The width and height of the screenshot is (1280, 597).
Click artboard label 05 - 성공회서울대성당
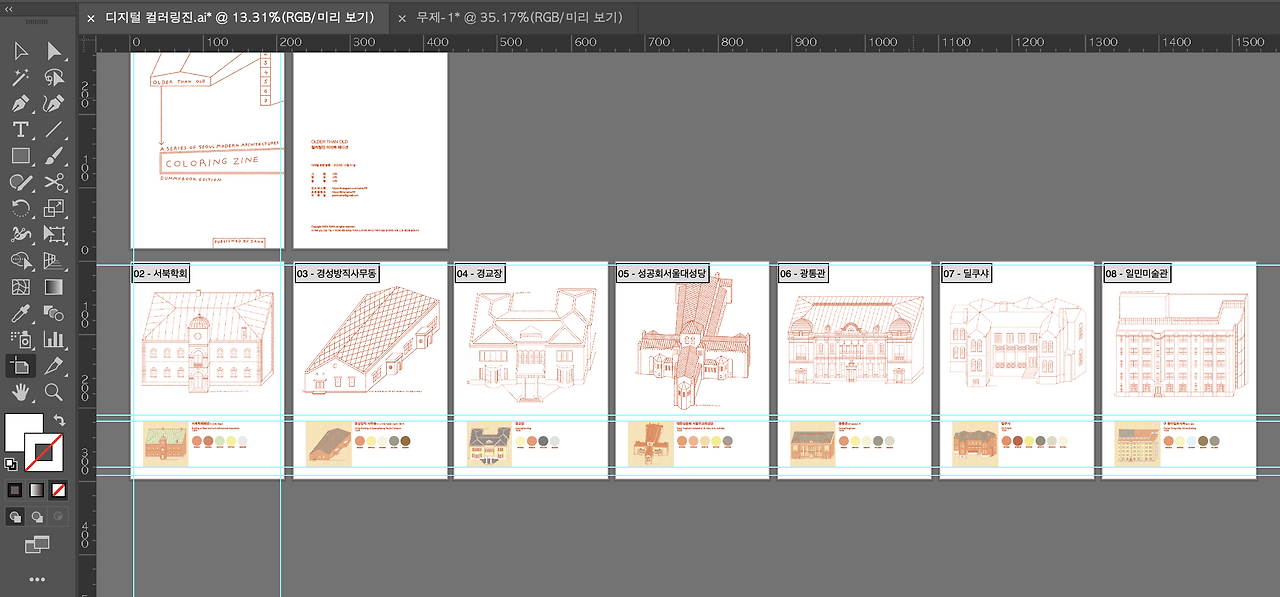[x=662, y=273]
